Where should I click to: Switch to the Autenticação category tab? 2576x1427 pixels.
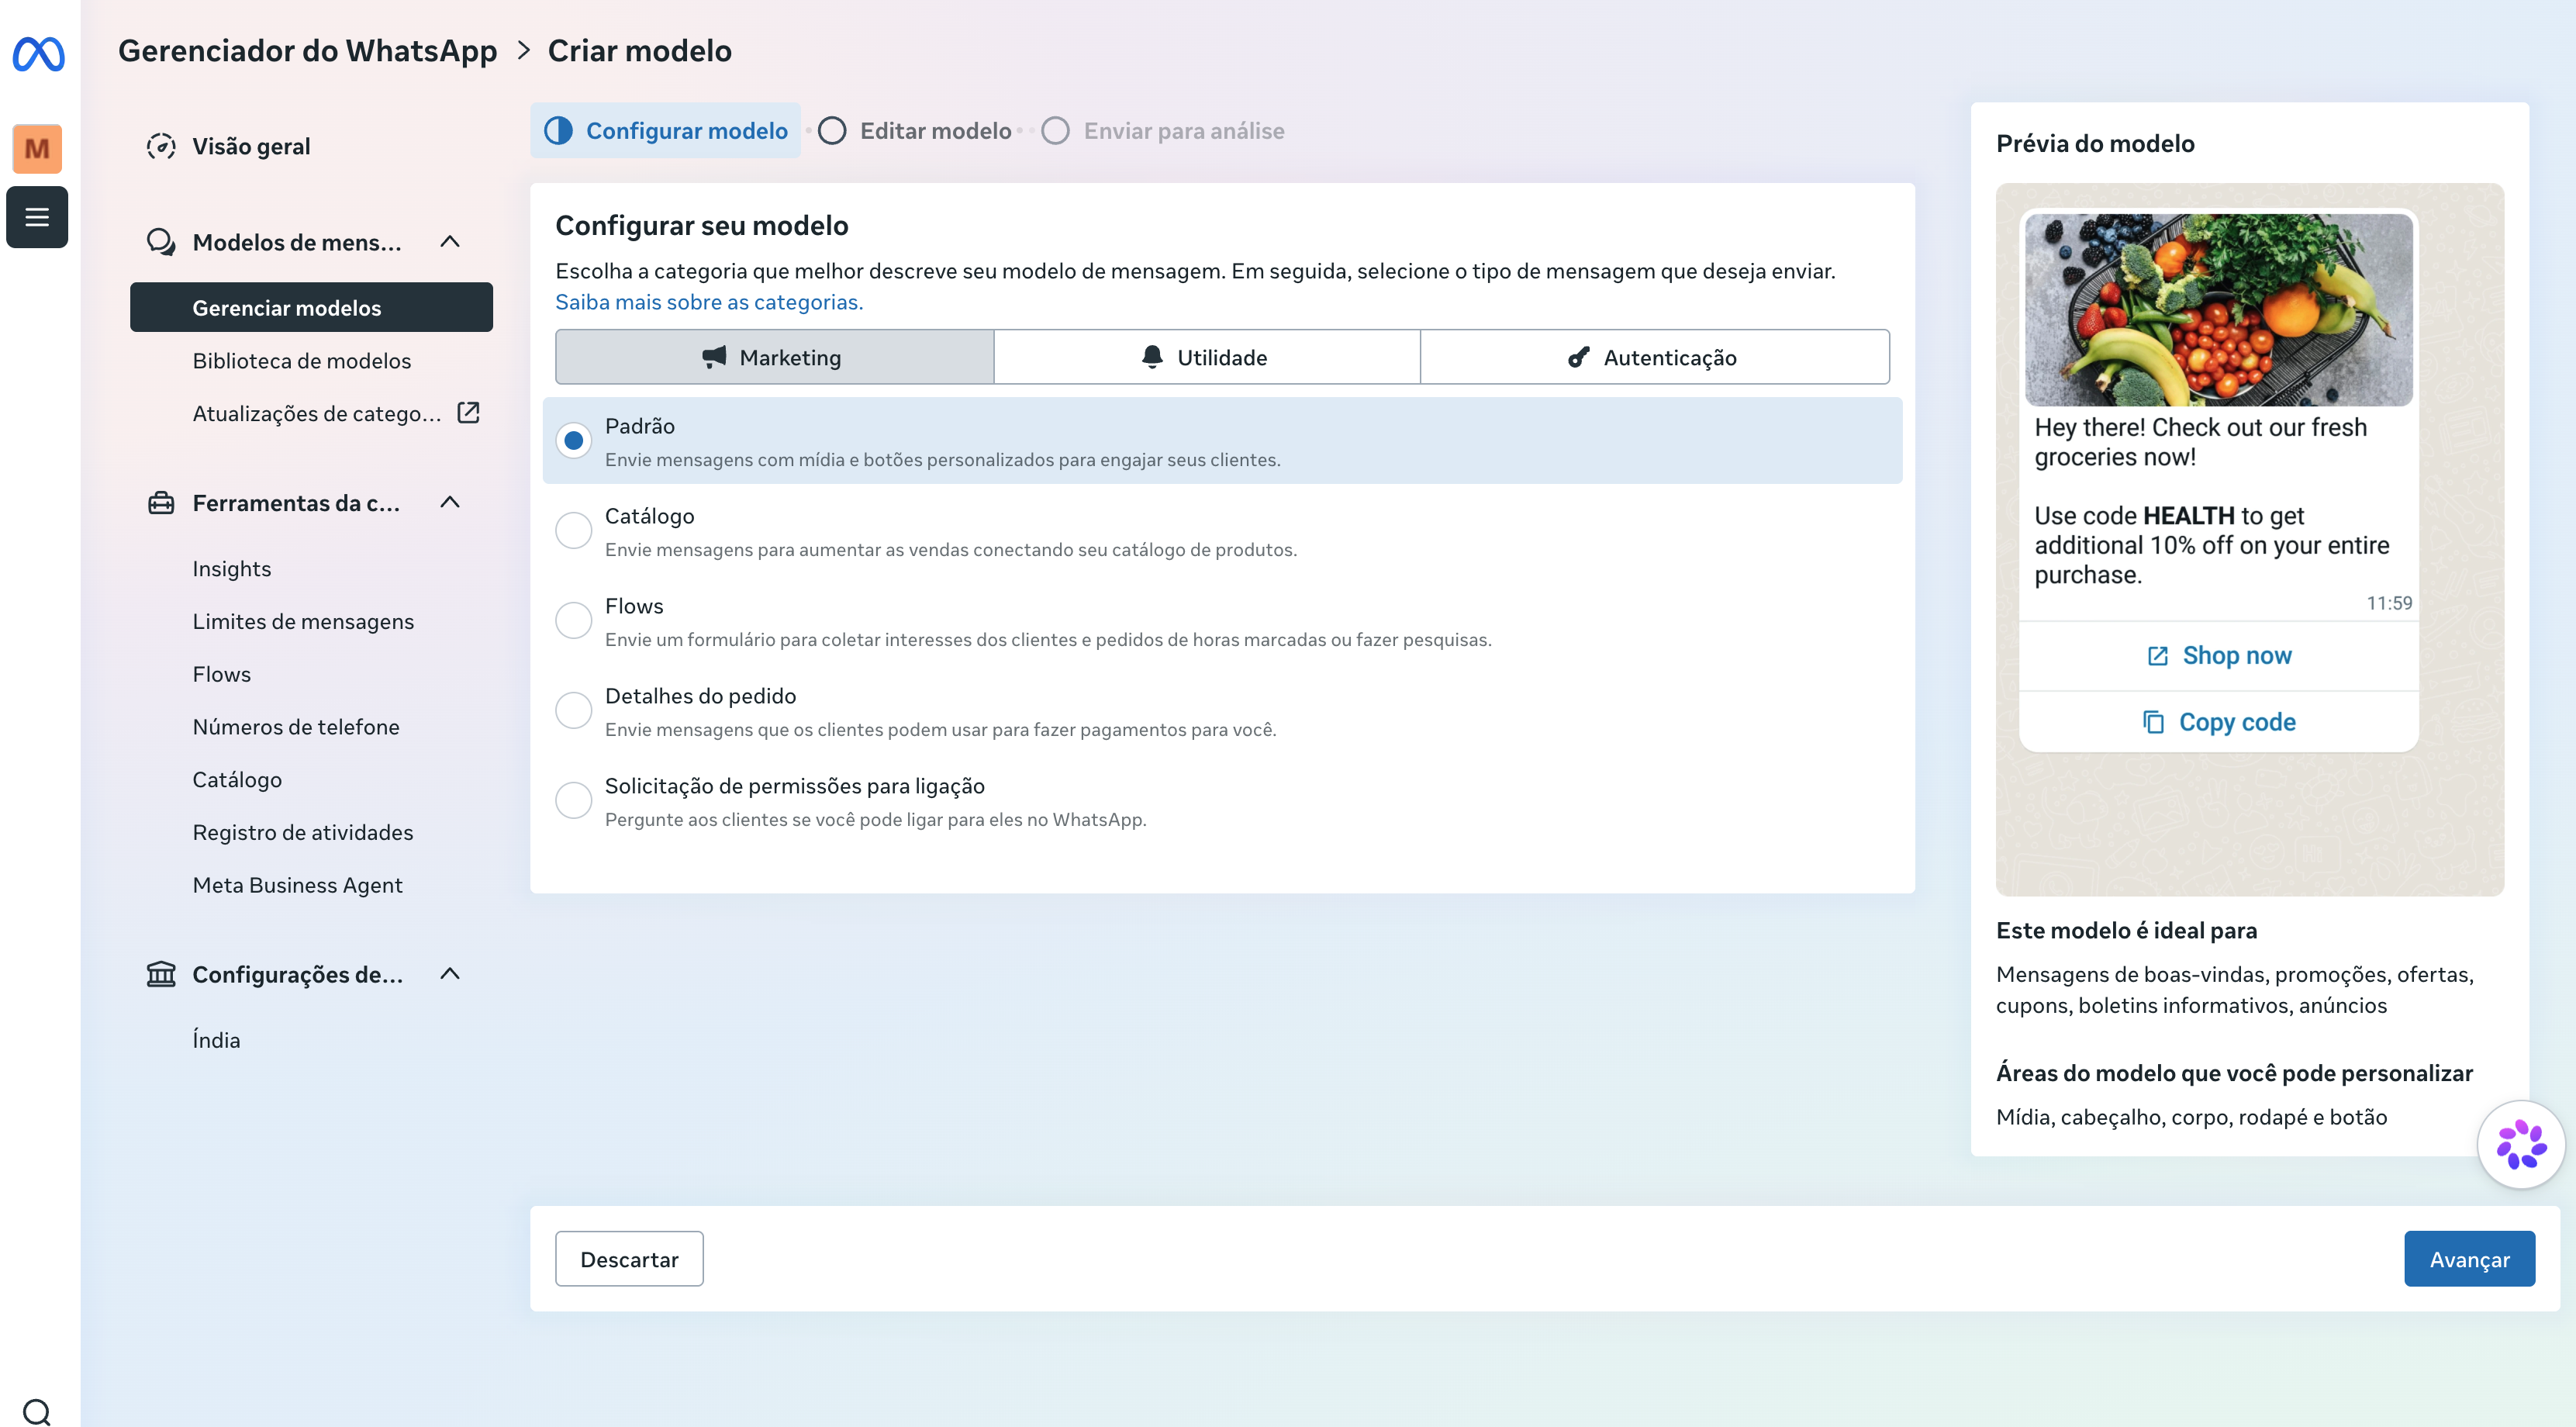[x=1655, y=357]
